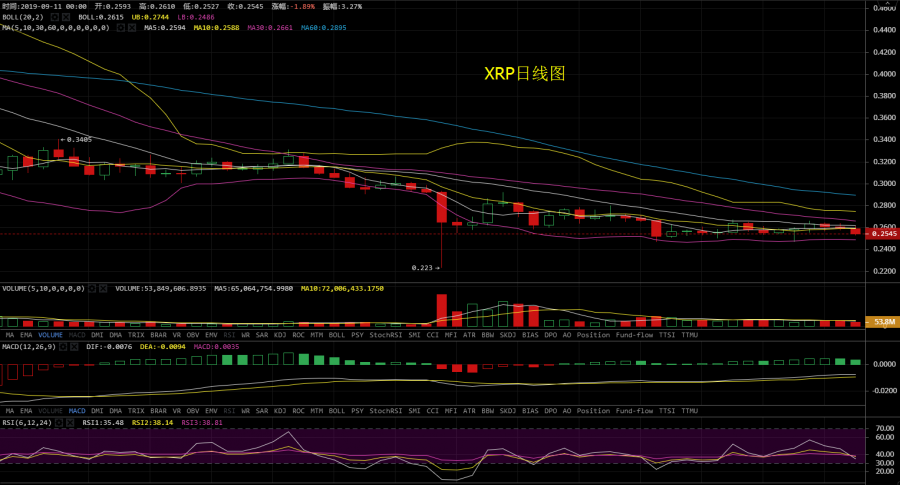
Task: Choose EMV in the row under the MACD chart
Action: [211, 411]
